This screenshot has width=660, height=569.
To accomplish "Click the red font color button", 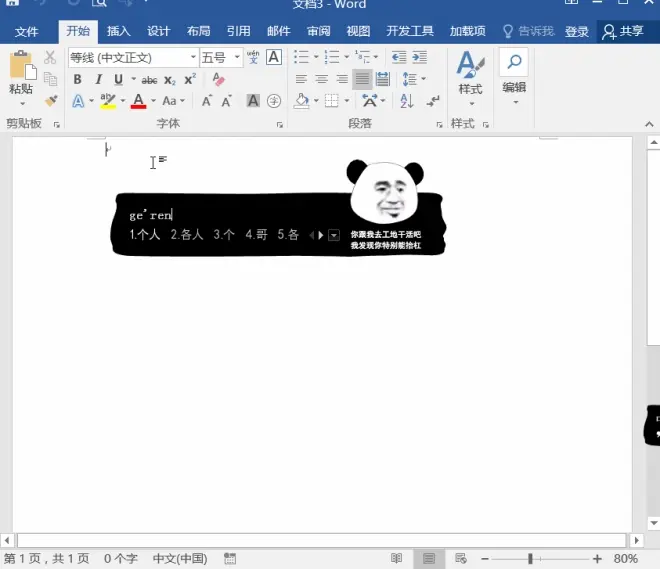I will coord(138,101).
